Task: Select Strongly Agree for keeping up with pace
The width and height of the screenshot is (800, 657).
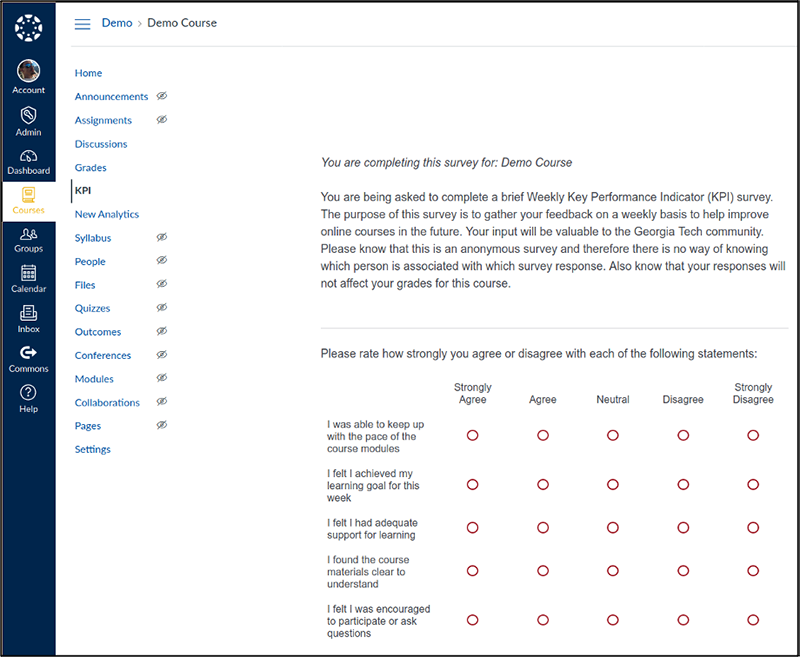Action: [473, 435]
